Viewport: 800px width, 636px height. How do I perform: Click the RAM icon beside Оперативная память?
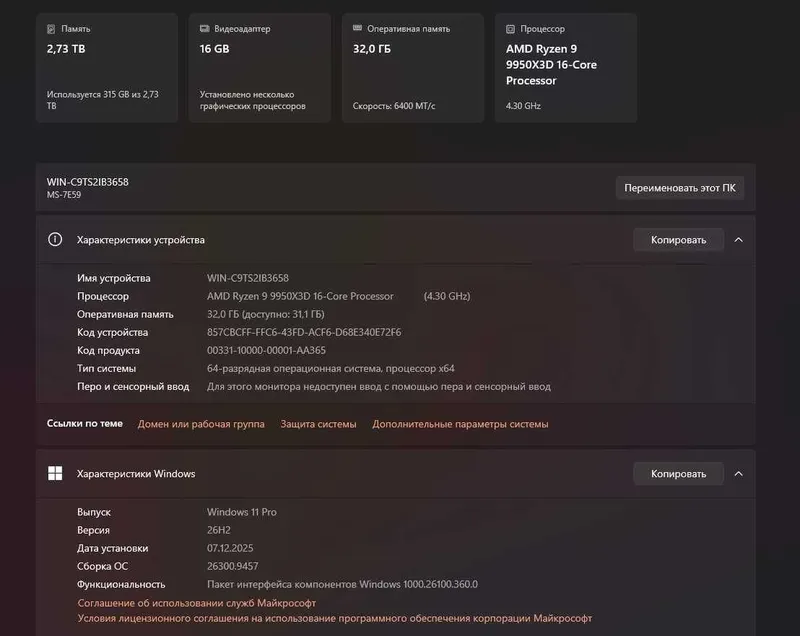pos(357,28)
